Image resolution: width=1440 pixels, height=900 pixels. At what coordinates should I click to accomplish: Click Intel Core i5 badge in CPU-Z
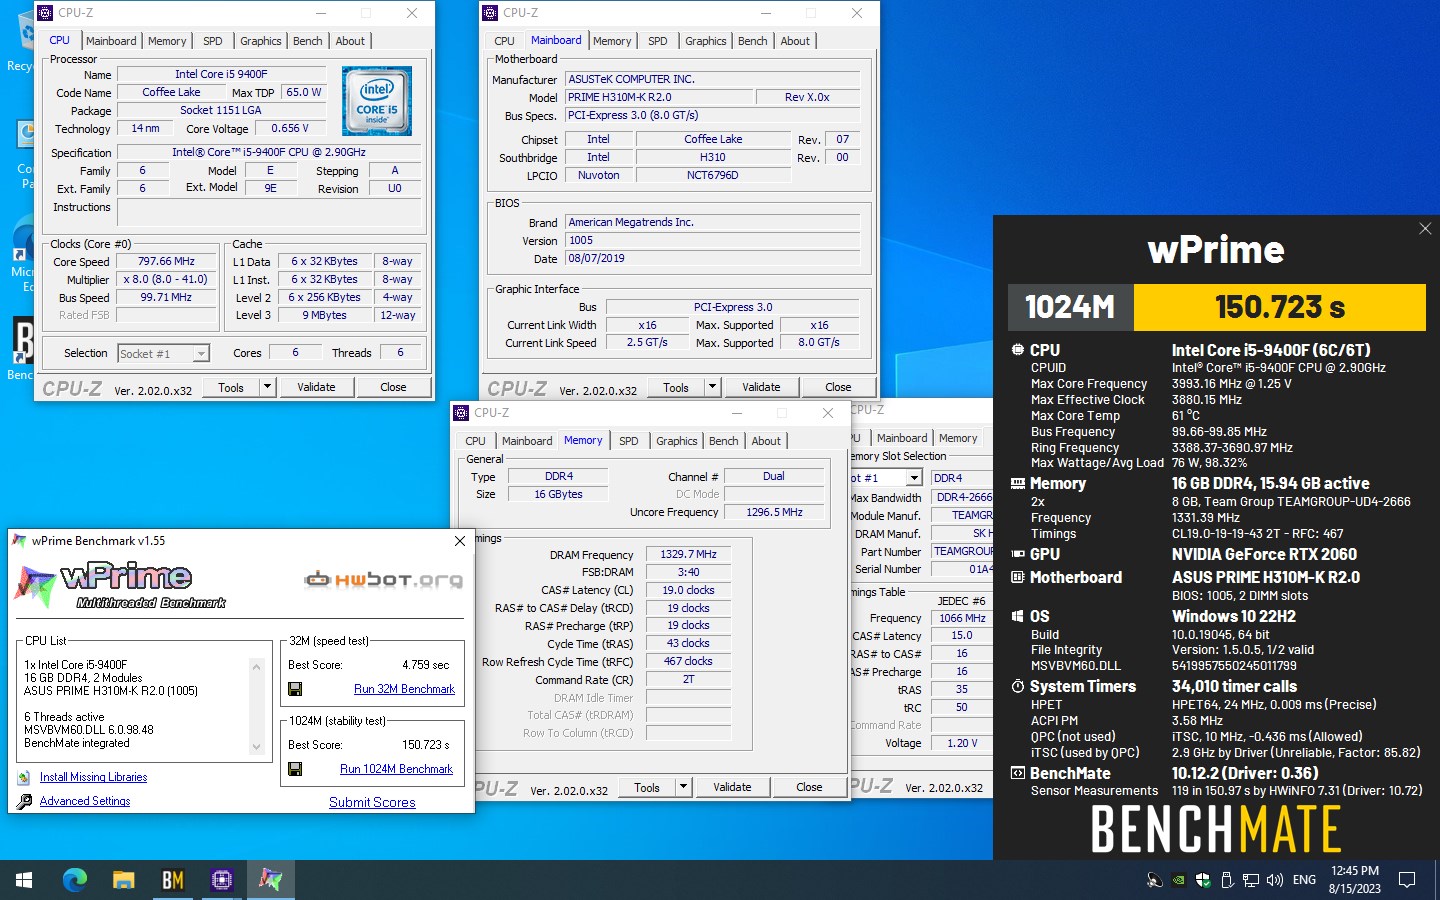(x=377, y=101)
